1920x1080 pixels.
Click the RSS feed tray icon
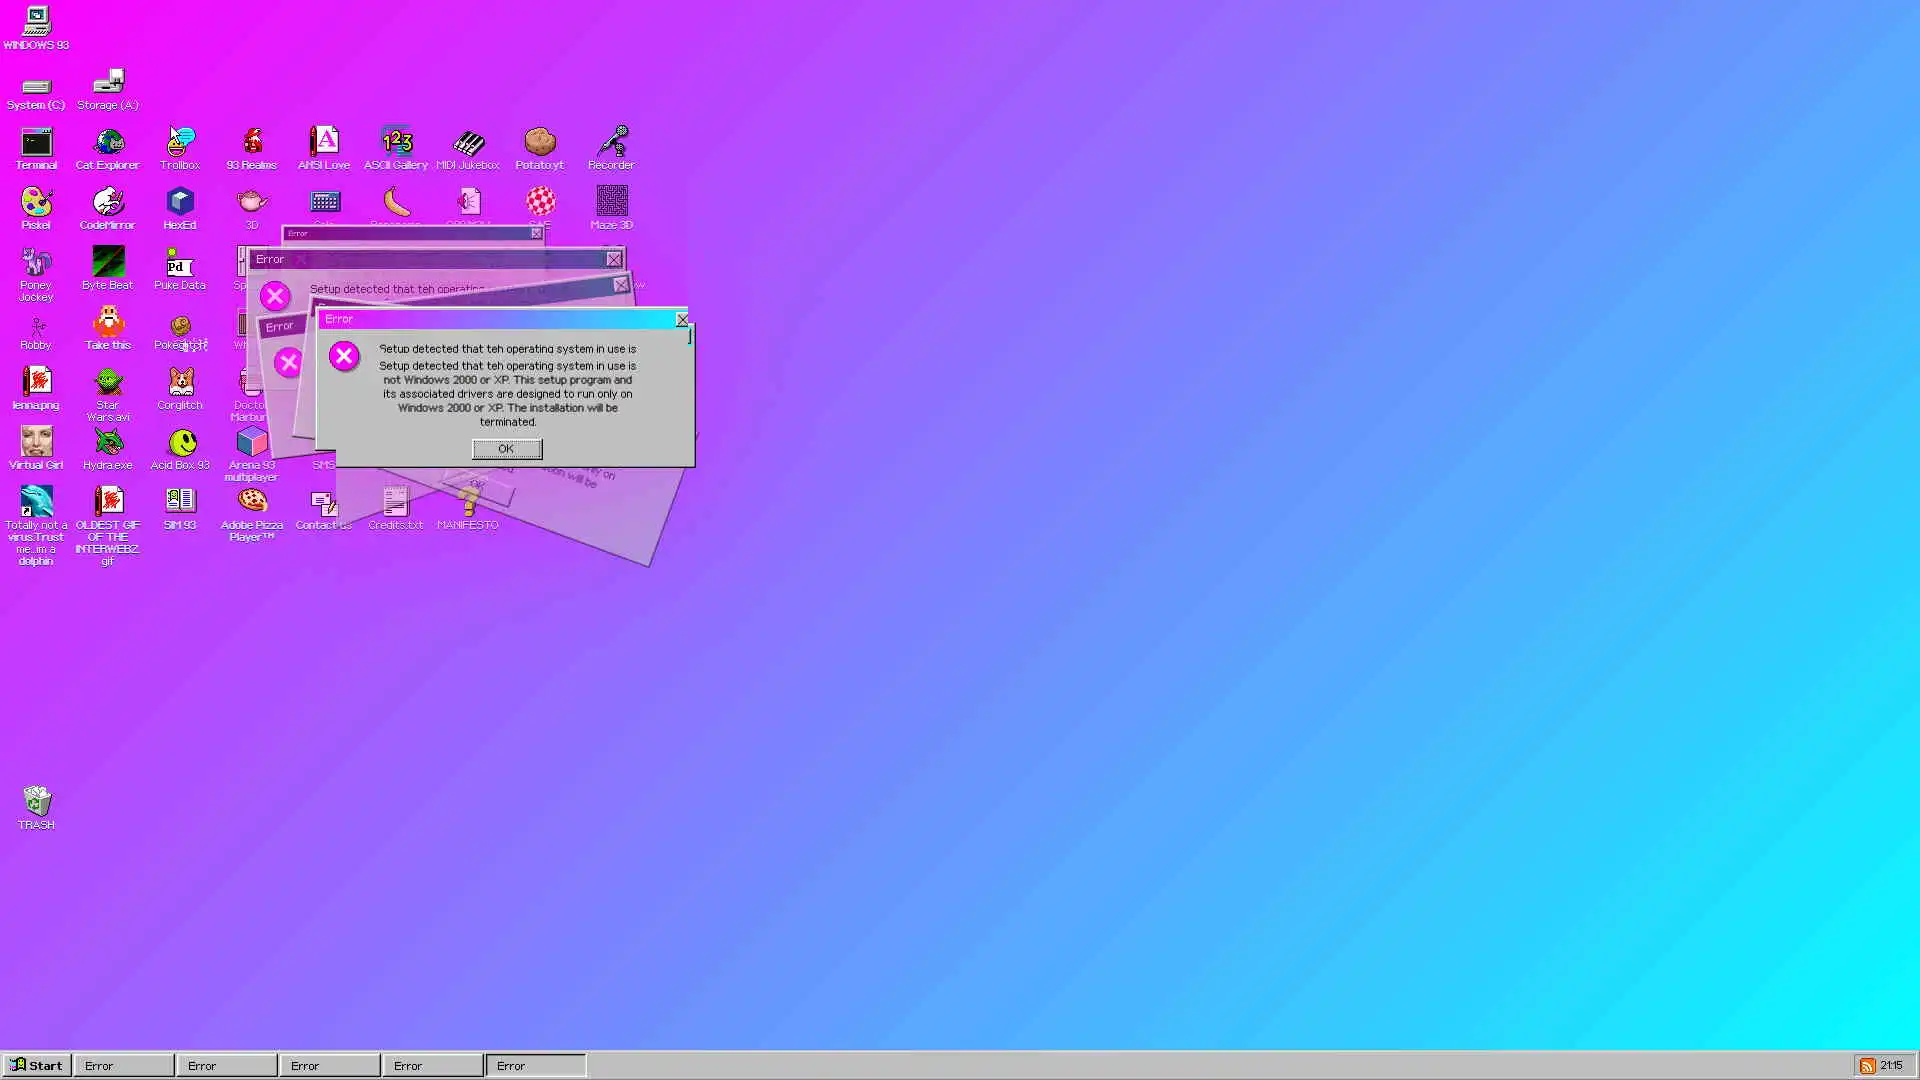(x=1866, y=1065)
